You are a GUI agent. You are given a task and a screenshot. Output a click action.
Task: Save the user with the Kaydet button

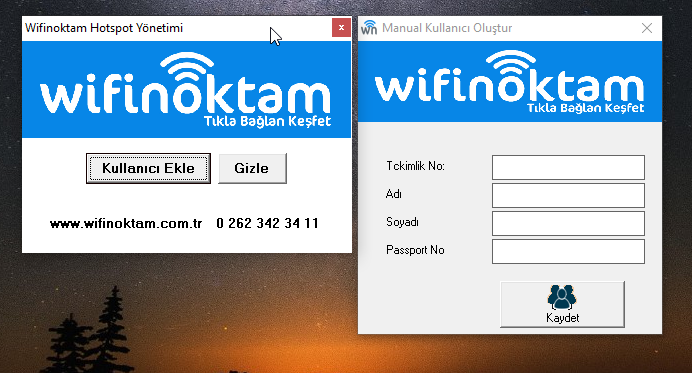562,304
